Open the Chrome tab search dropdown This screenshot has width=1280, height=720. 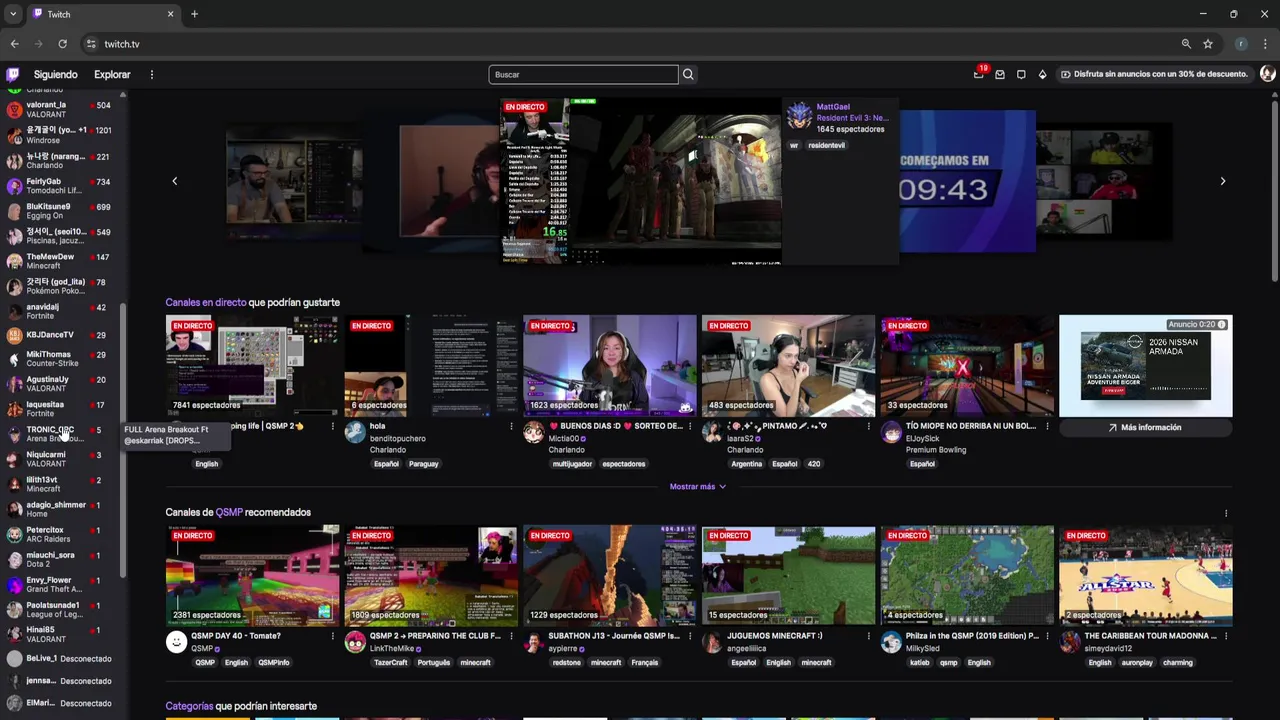click(x=12, y=14)
